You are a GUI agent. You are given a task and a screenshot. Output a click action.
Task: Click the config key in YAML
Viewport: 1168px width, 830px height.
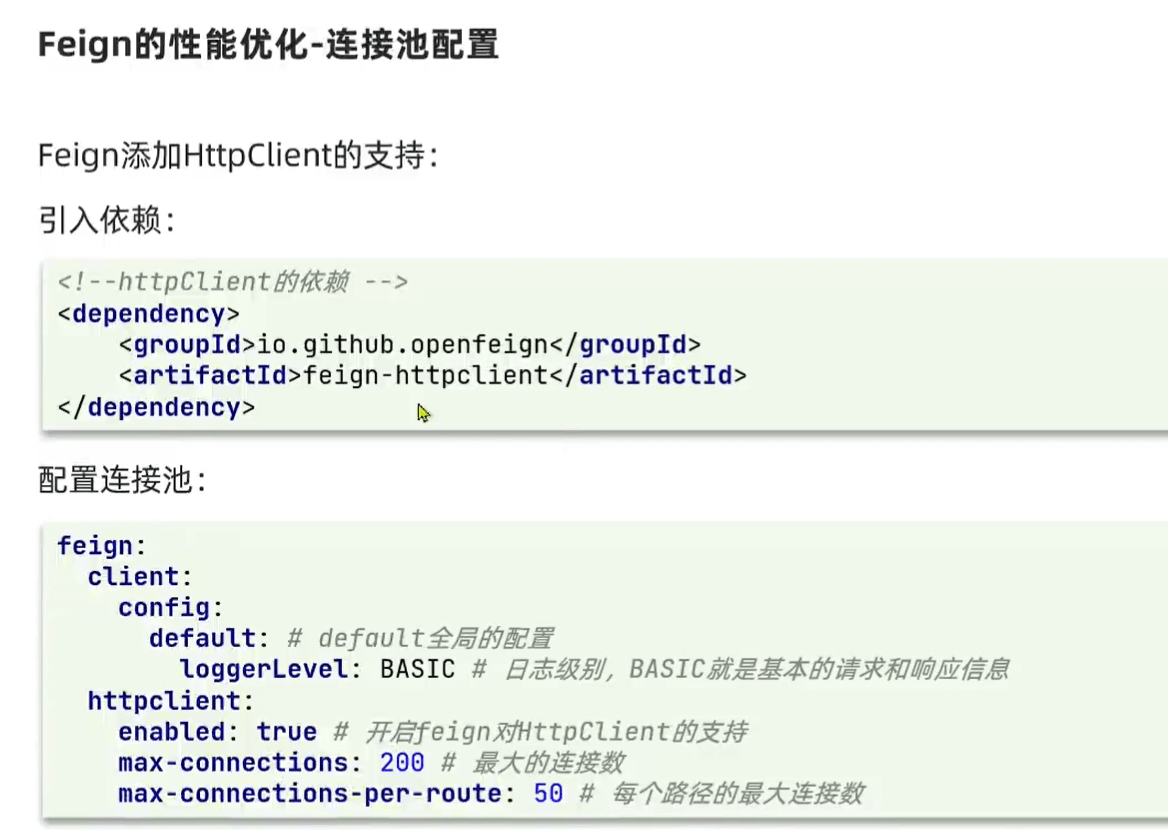(x=164, y=607)
